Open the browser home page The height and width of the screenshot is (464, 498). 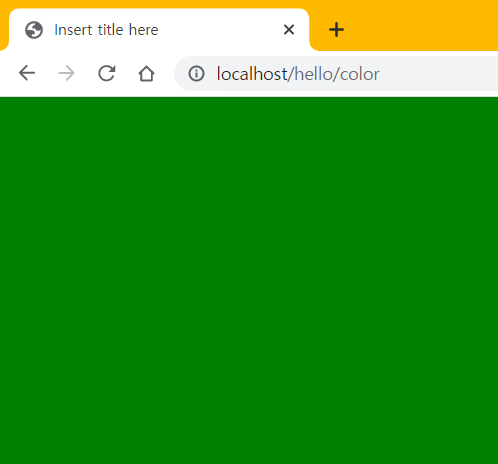coord(146,73)
